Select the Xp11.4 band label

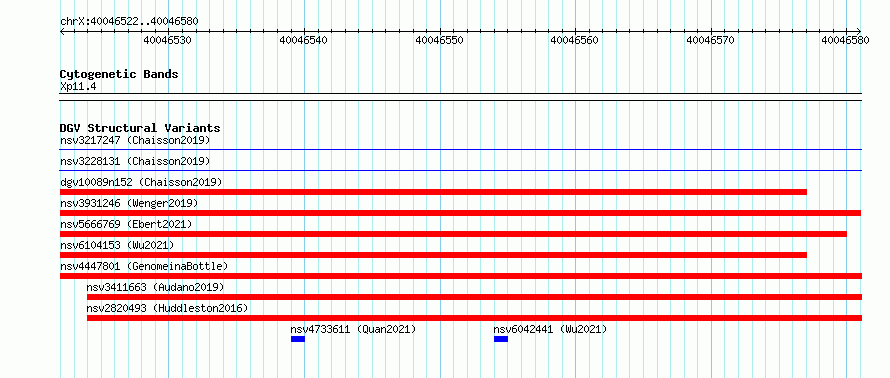click(x=78, y=87)
